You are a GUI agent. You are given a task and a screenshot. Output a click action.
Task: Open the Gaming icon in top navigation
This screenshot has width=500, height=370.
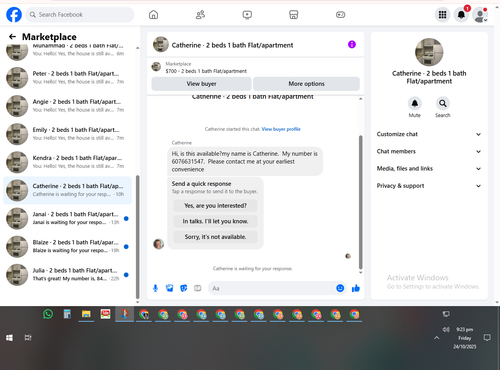coord(340,15)
